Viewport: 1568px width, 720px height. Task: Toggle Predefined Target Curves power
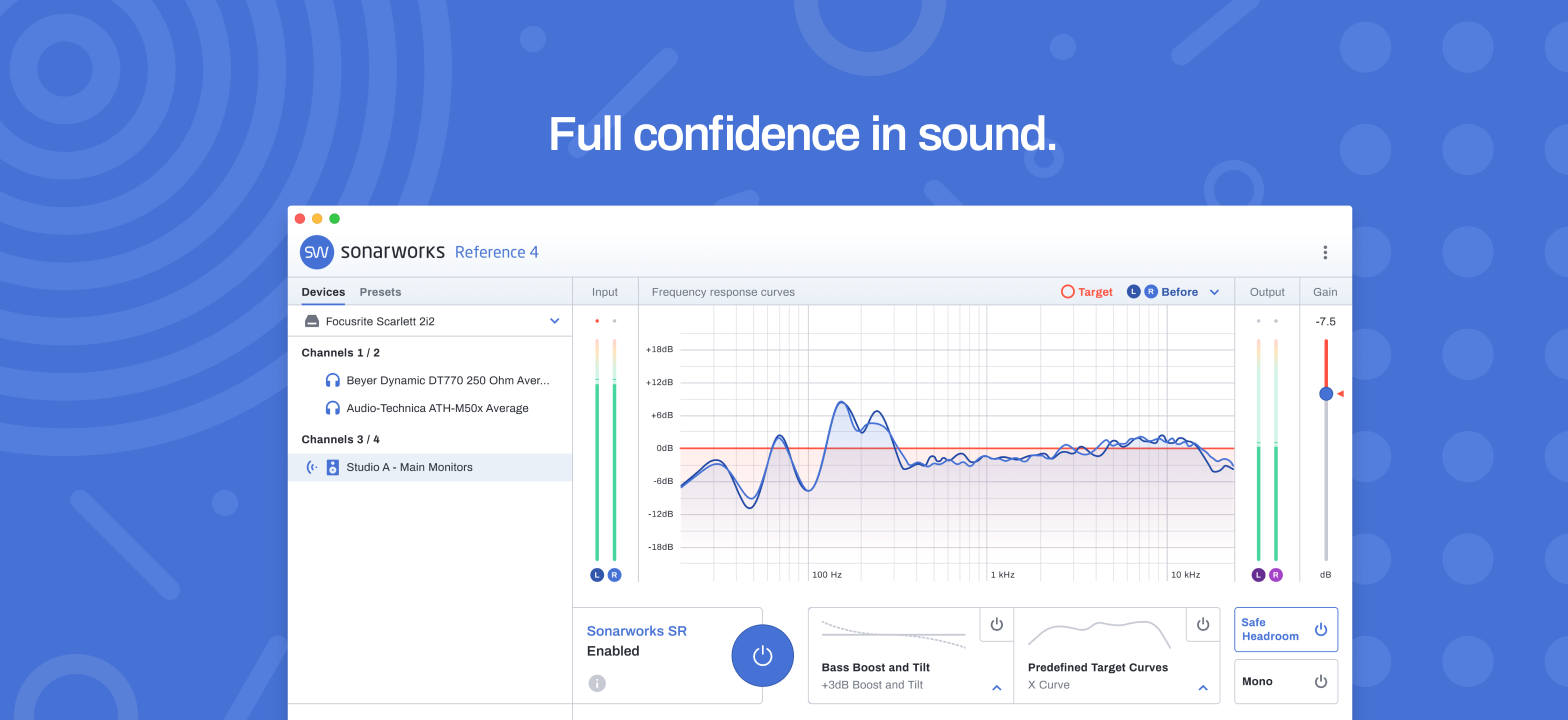[1203, 624]
